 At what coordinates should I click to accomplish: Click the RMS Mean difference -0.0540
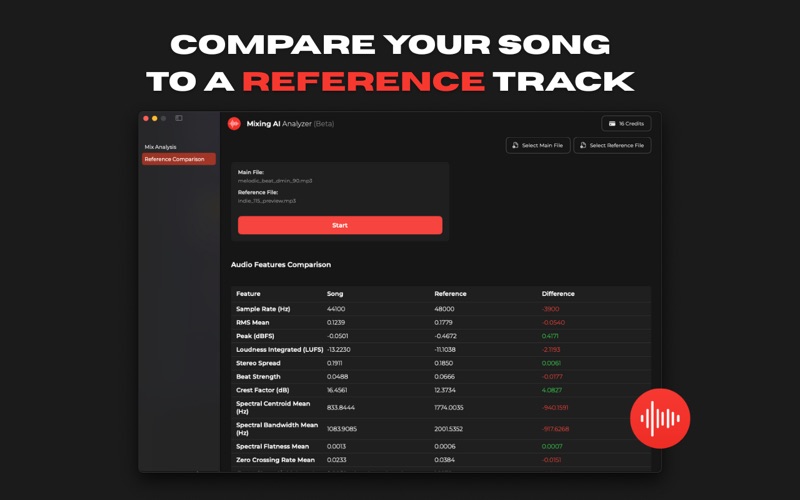pos(553,322)
